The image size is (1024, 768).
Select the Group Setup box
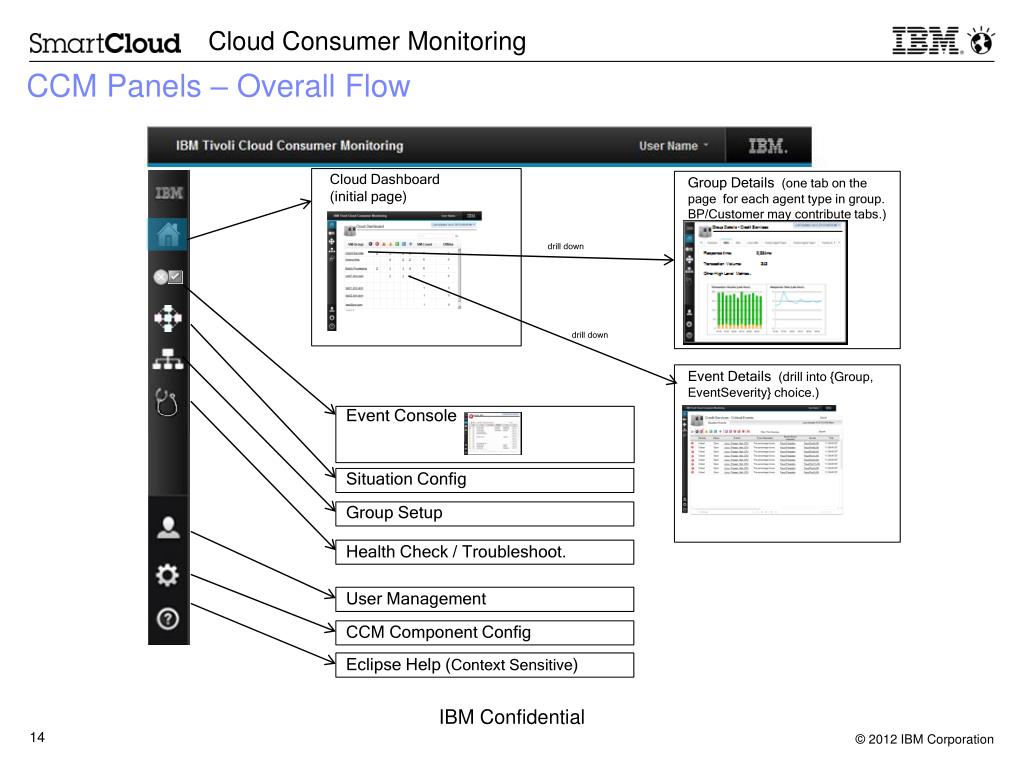pos(485,513)
